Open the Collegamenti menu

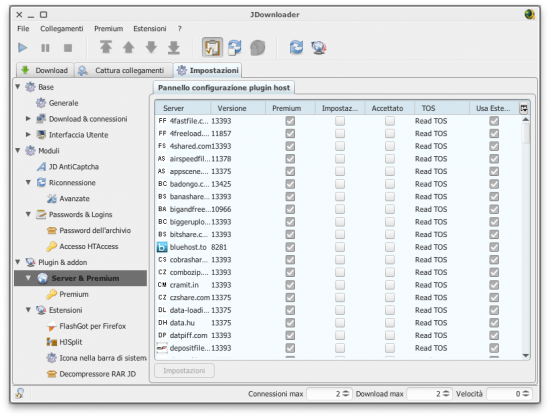click(62, 29)
